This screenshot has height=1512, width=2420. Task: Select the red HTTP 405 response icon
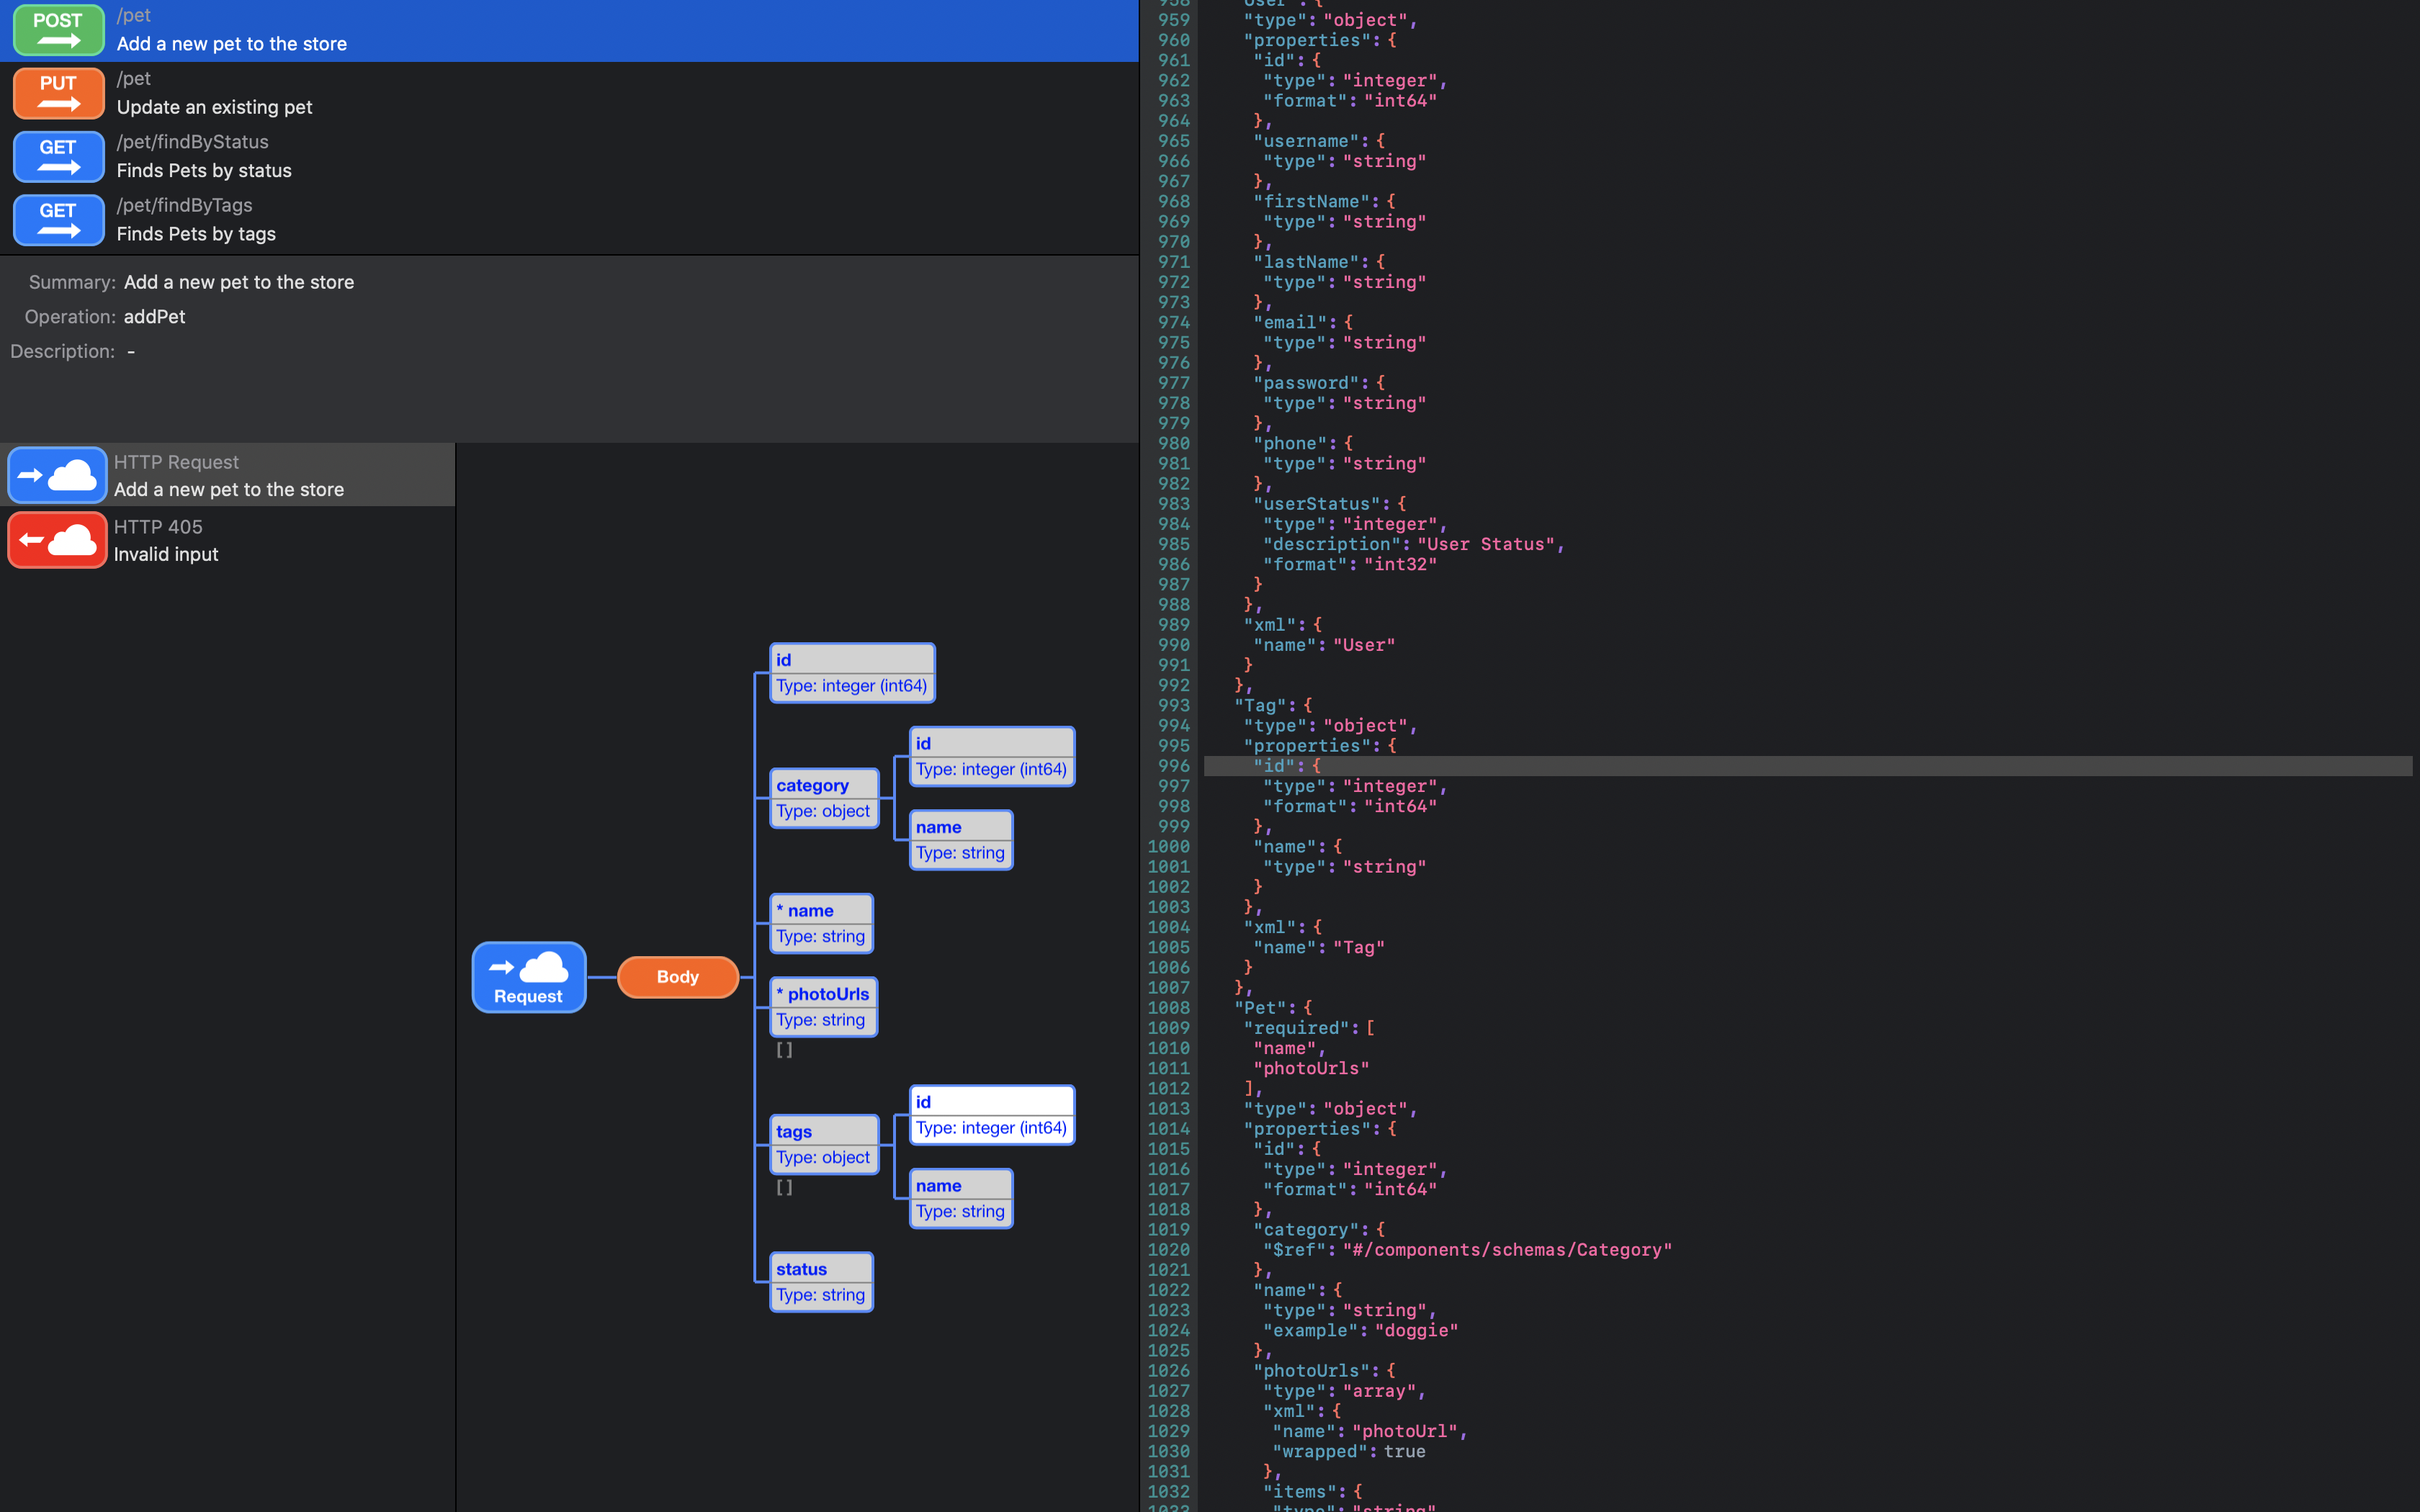[x=56, y=539]
